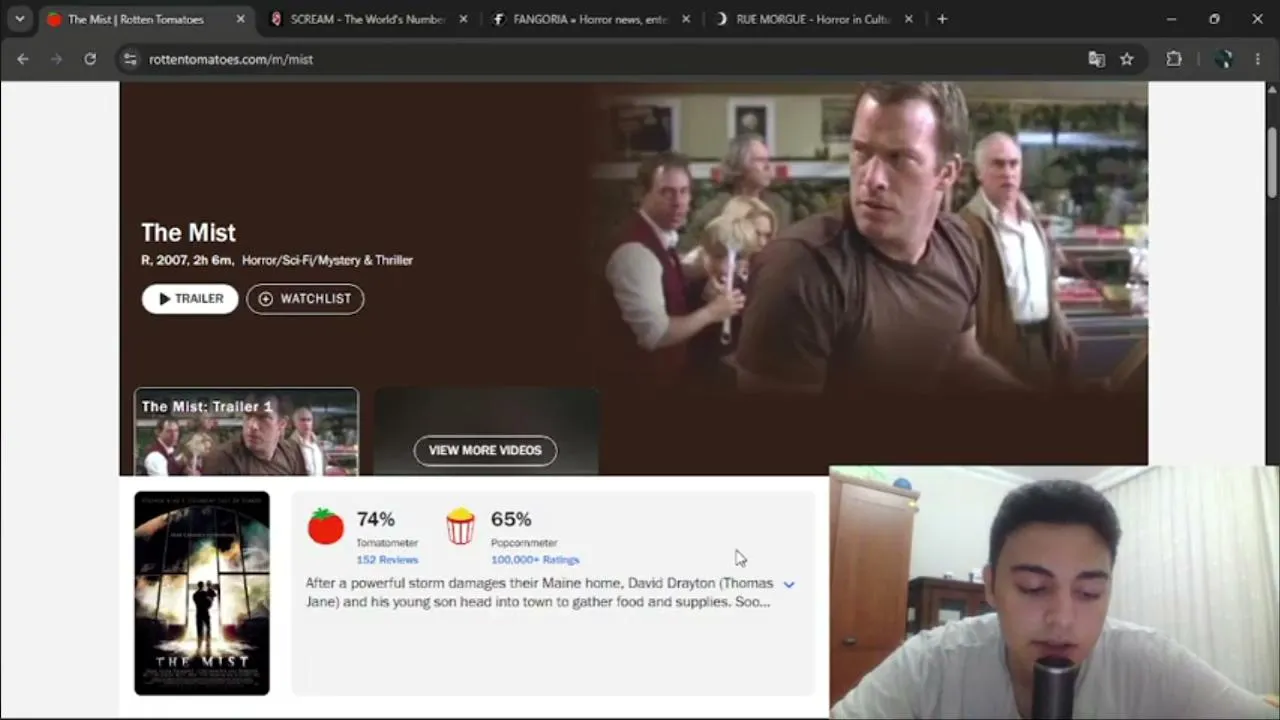Click the Horror/Sci-Fi/Mystery & Thriller genre text
Image resolution: width=1280 pixels, height=720 pixels.
[x=327, y=260]
